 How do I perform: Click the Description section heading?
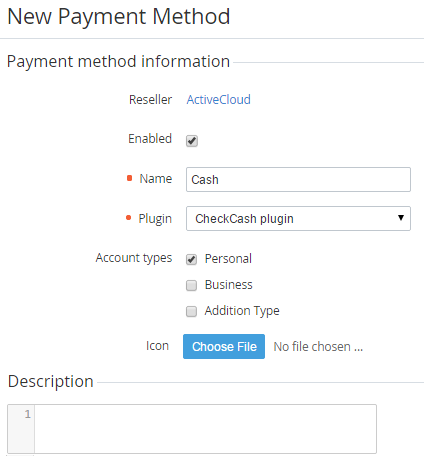(50, 381)
